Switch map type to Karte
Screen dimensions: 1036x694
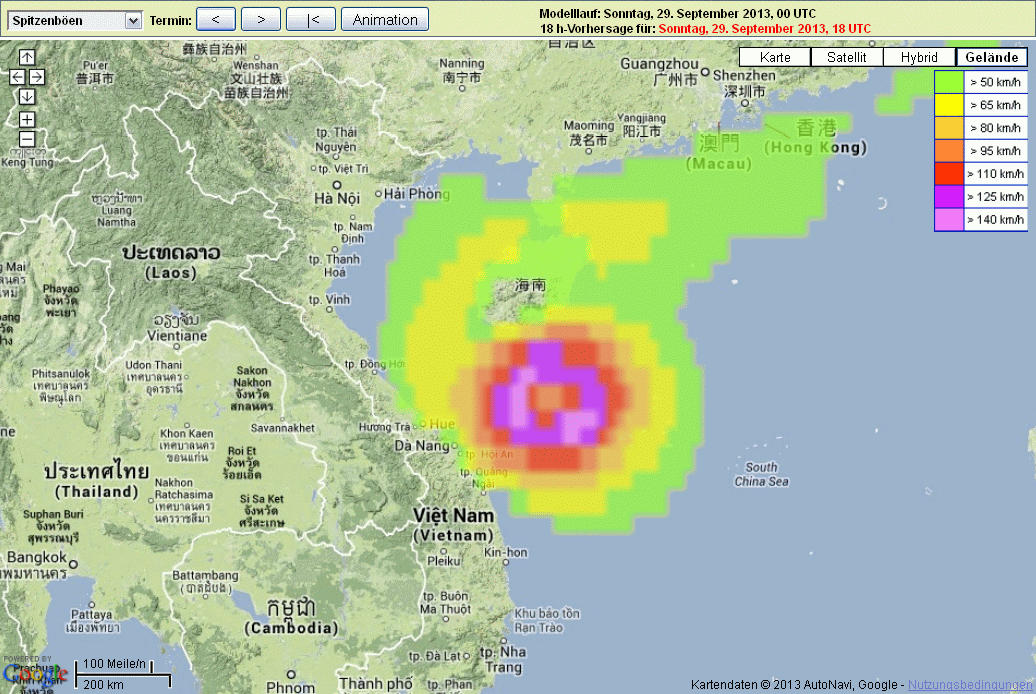click(x=775, y=57)
